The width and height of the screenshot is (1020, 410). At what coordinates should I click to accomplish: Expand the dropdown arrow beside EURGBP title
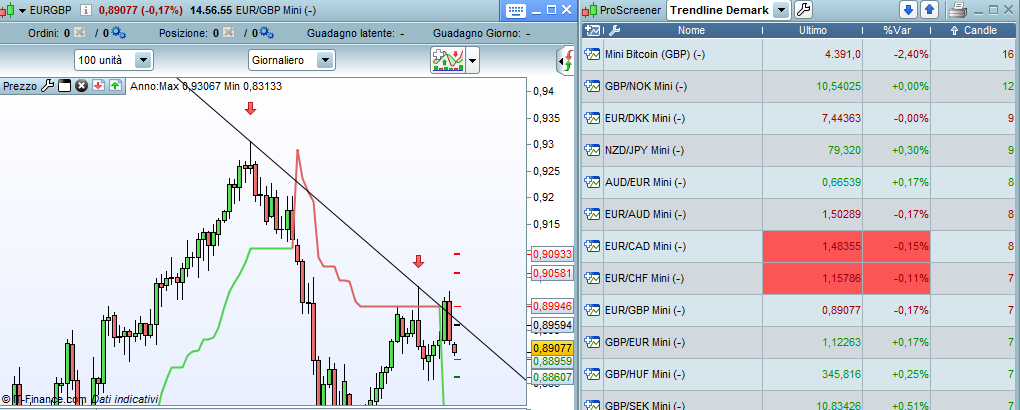pyautogui.click(x=21, y=10)
